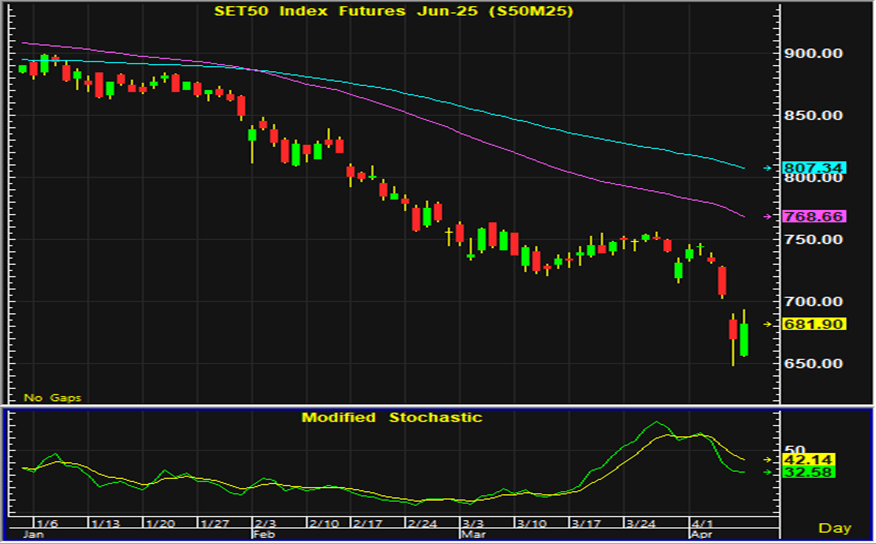The height and width of the screenshot is (544, 876).
Task: Click the green arrow beside 32.58
Action: pos(767,471)
